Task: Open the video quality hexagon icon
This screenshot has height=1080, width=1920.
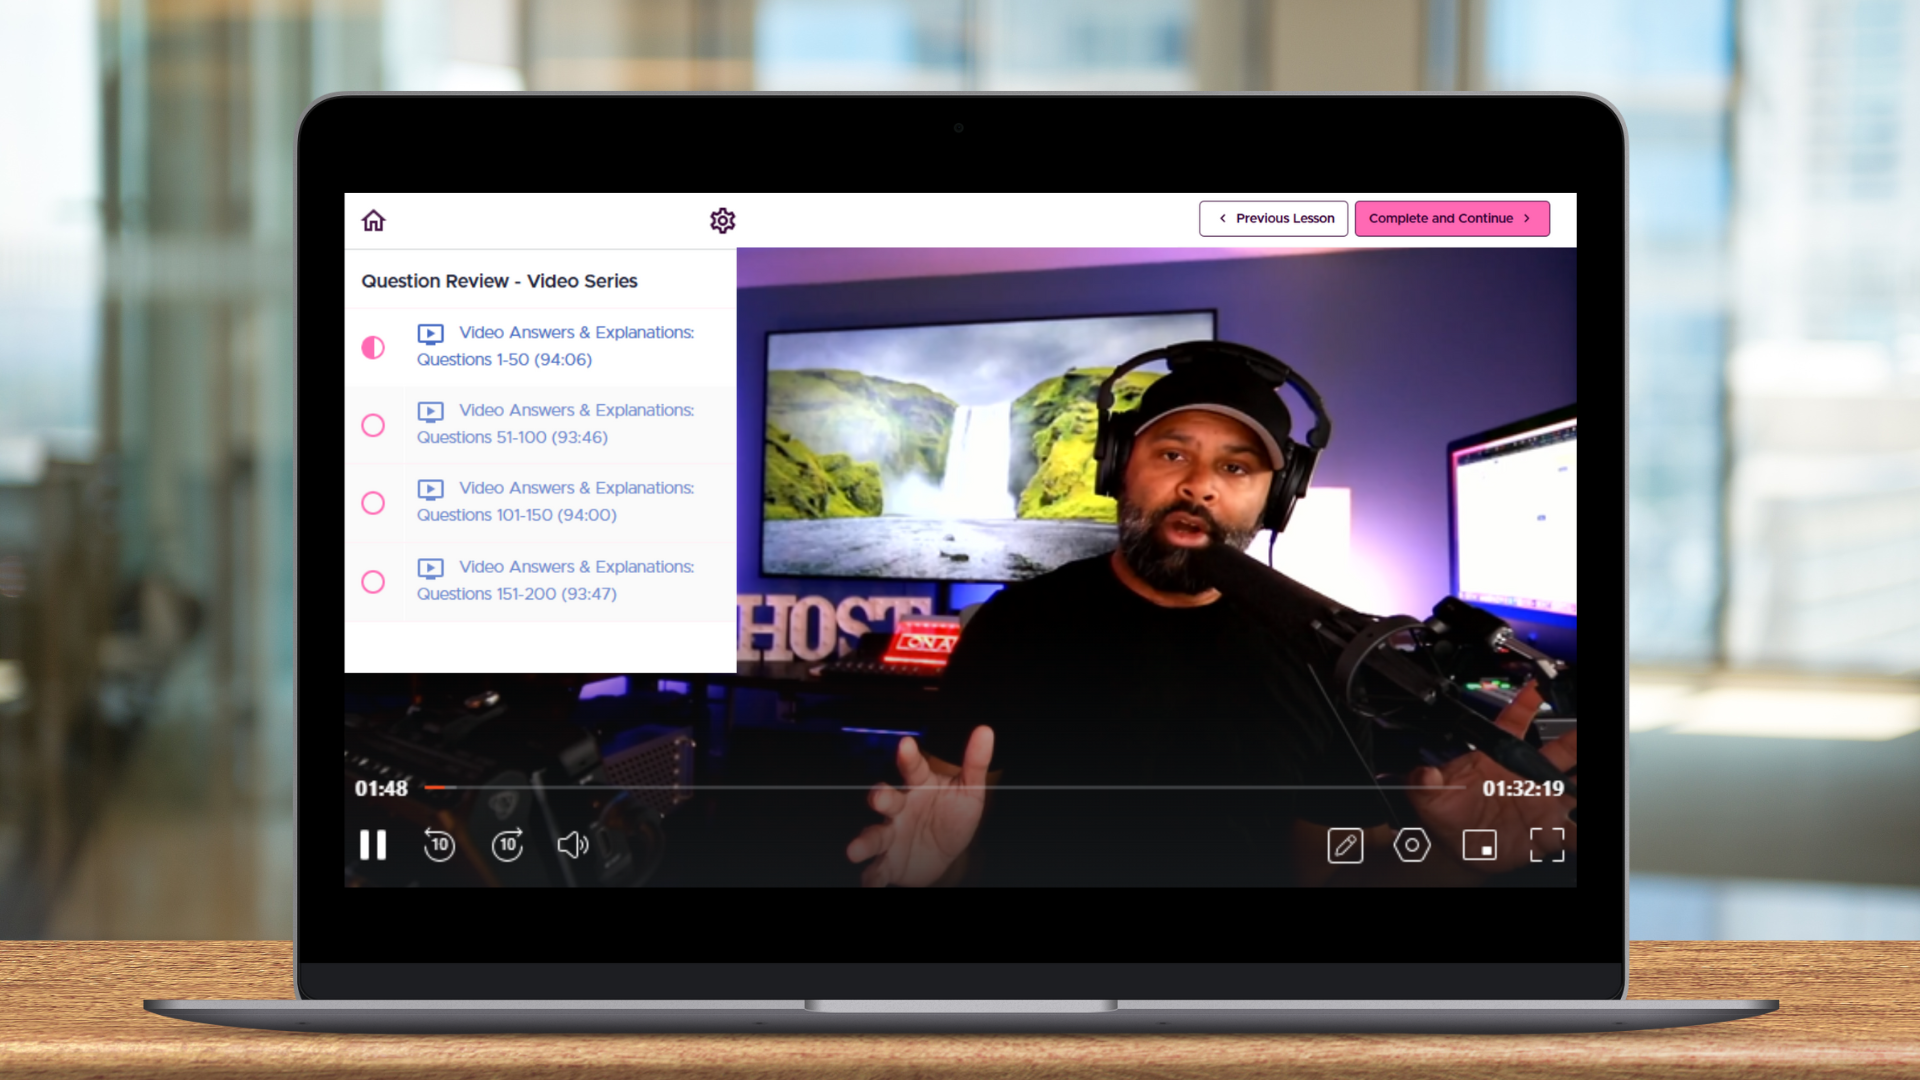Action: coord(1412,846)
